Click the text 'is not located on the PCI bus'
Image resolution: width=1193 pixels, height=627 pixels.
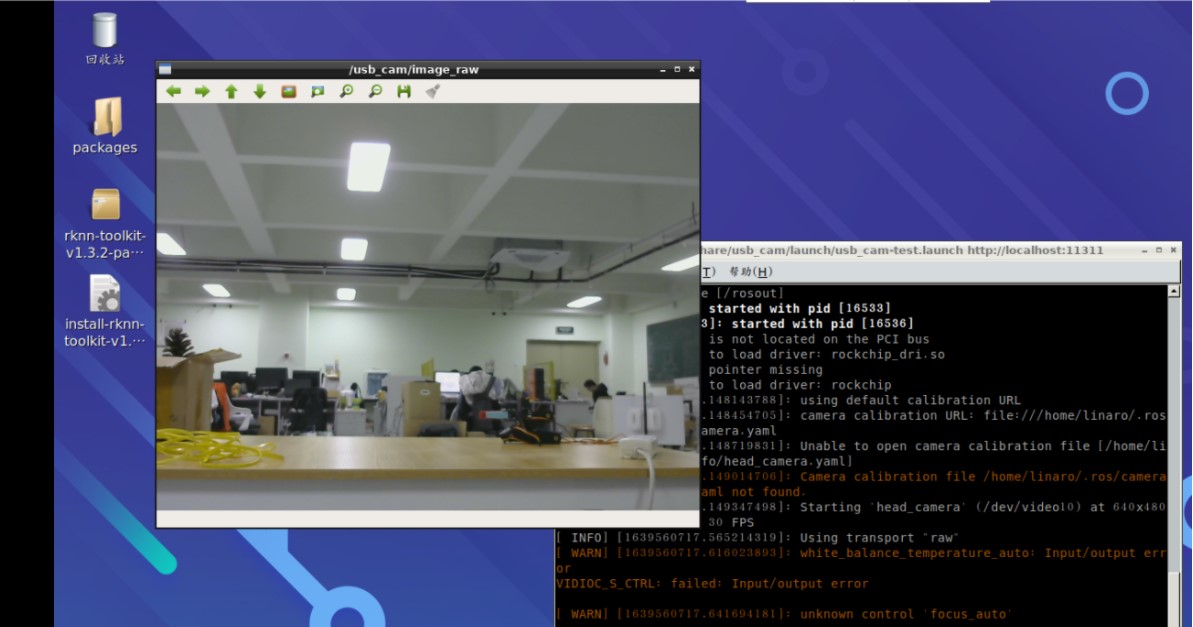819,339
